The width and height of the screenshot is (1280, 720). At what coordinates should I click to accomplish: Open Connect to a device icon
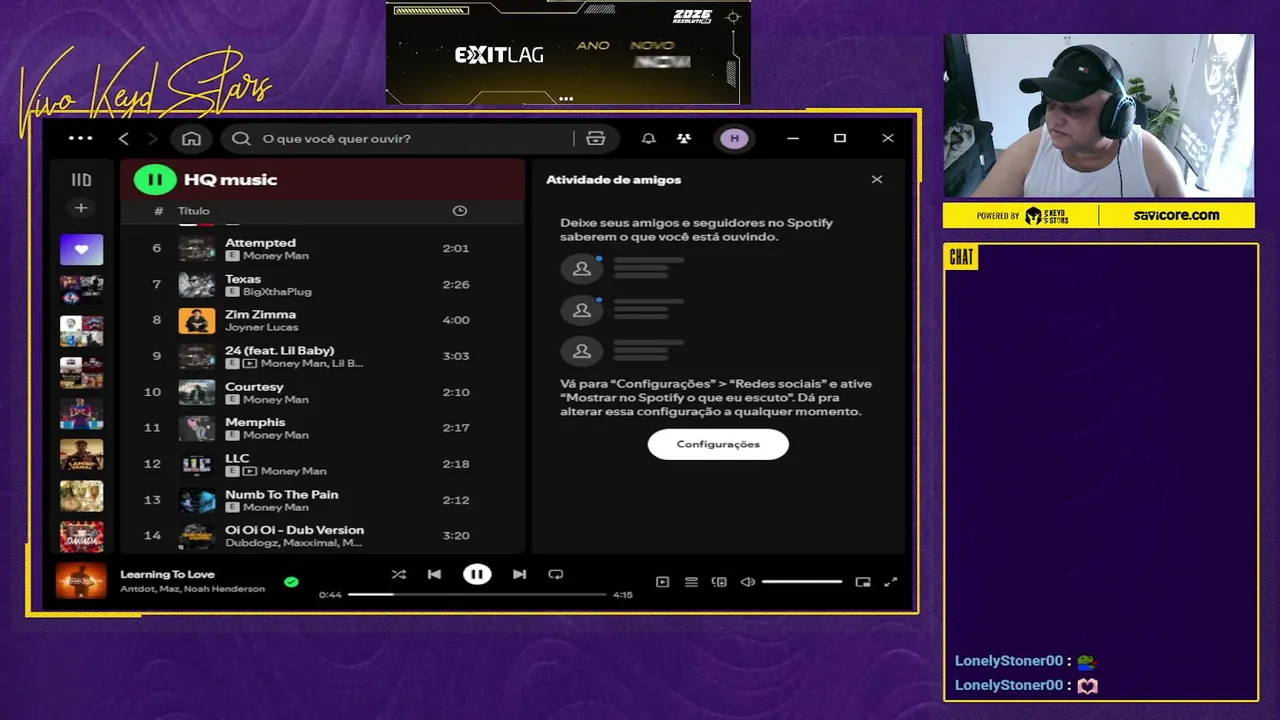[x=719, y=582]
